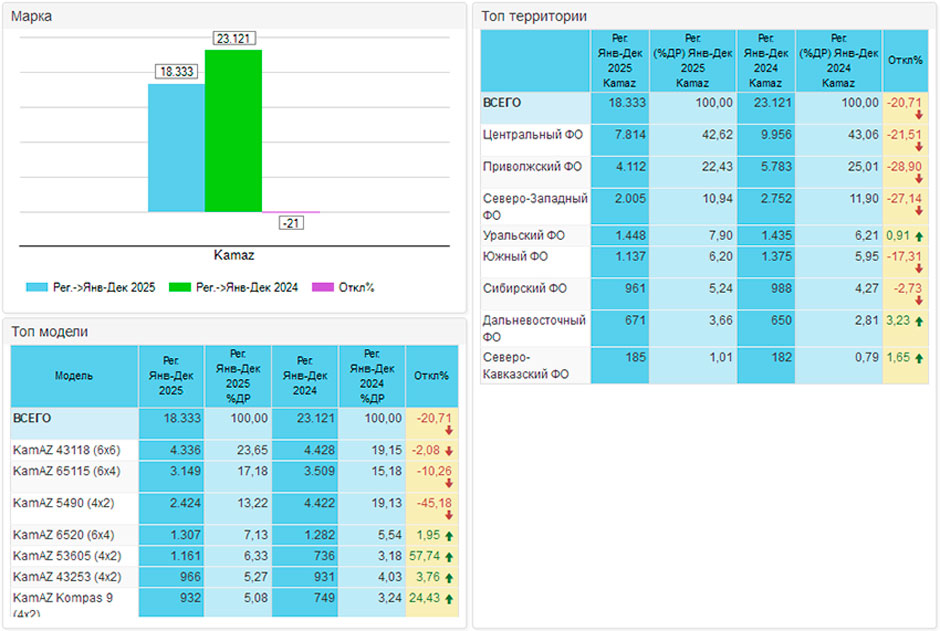Image resolution: width=940 pixels, height=631 pixels.
Task: Click green up arrow beside Дальневосточный ФО deviation
Action: (x=919, y=322)
